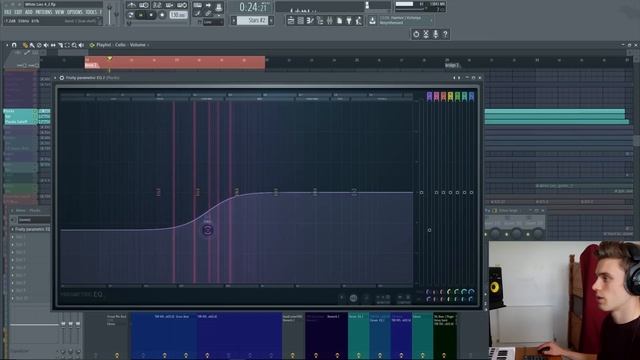Toggle the metronome icon in recording panel

tap(132, 5)
